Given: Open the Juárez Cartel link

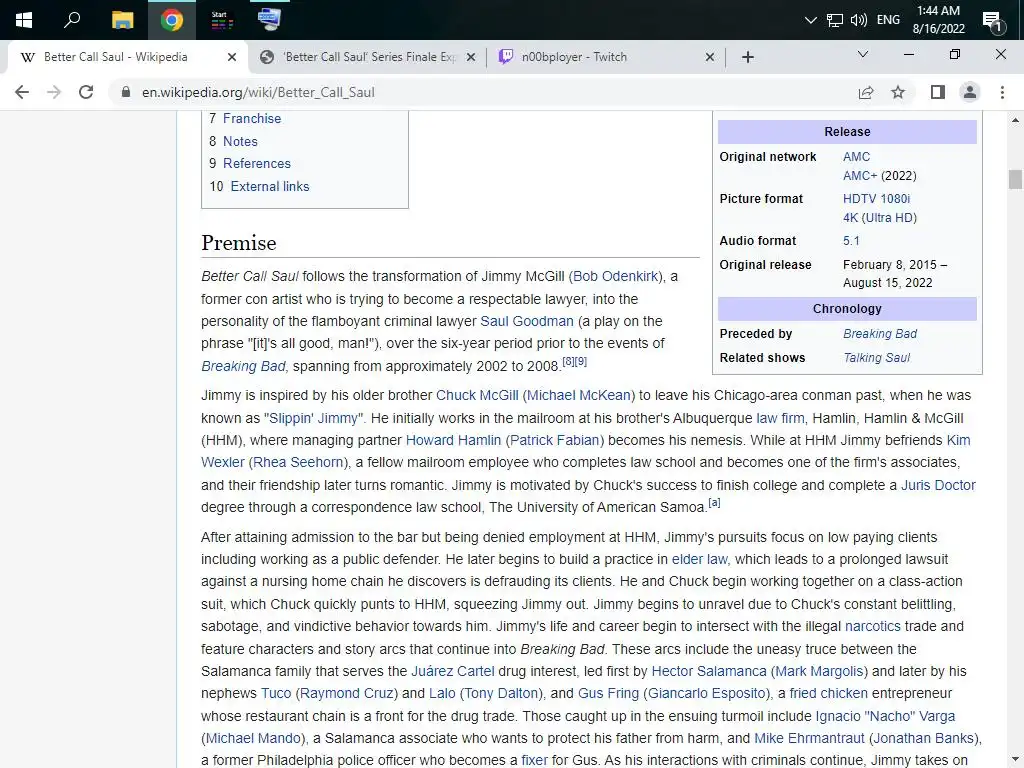Looking at the screenshot, I should 453,671.
